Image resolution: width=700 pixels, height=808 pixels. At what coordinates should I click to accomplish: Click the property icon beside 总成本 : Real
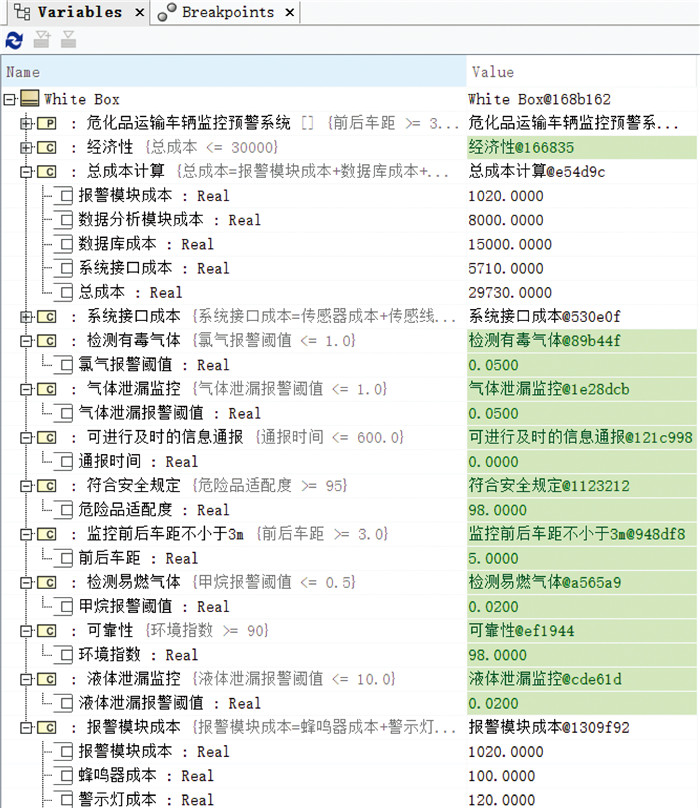click(x=63, y=292)
